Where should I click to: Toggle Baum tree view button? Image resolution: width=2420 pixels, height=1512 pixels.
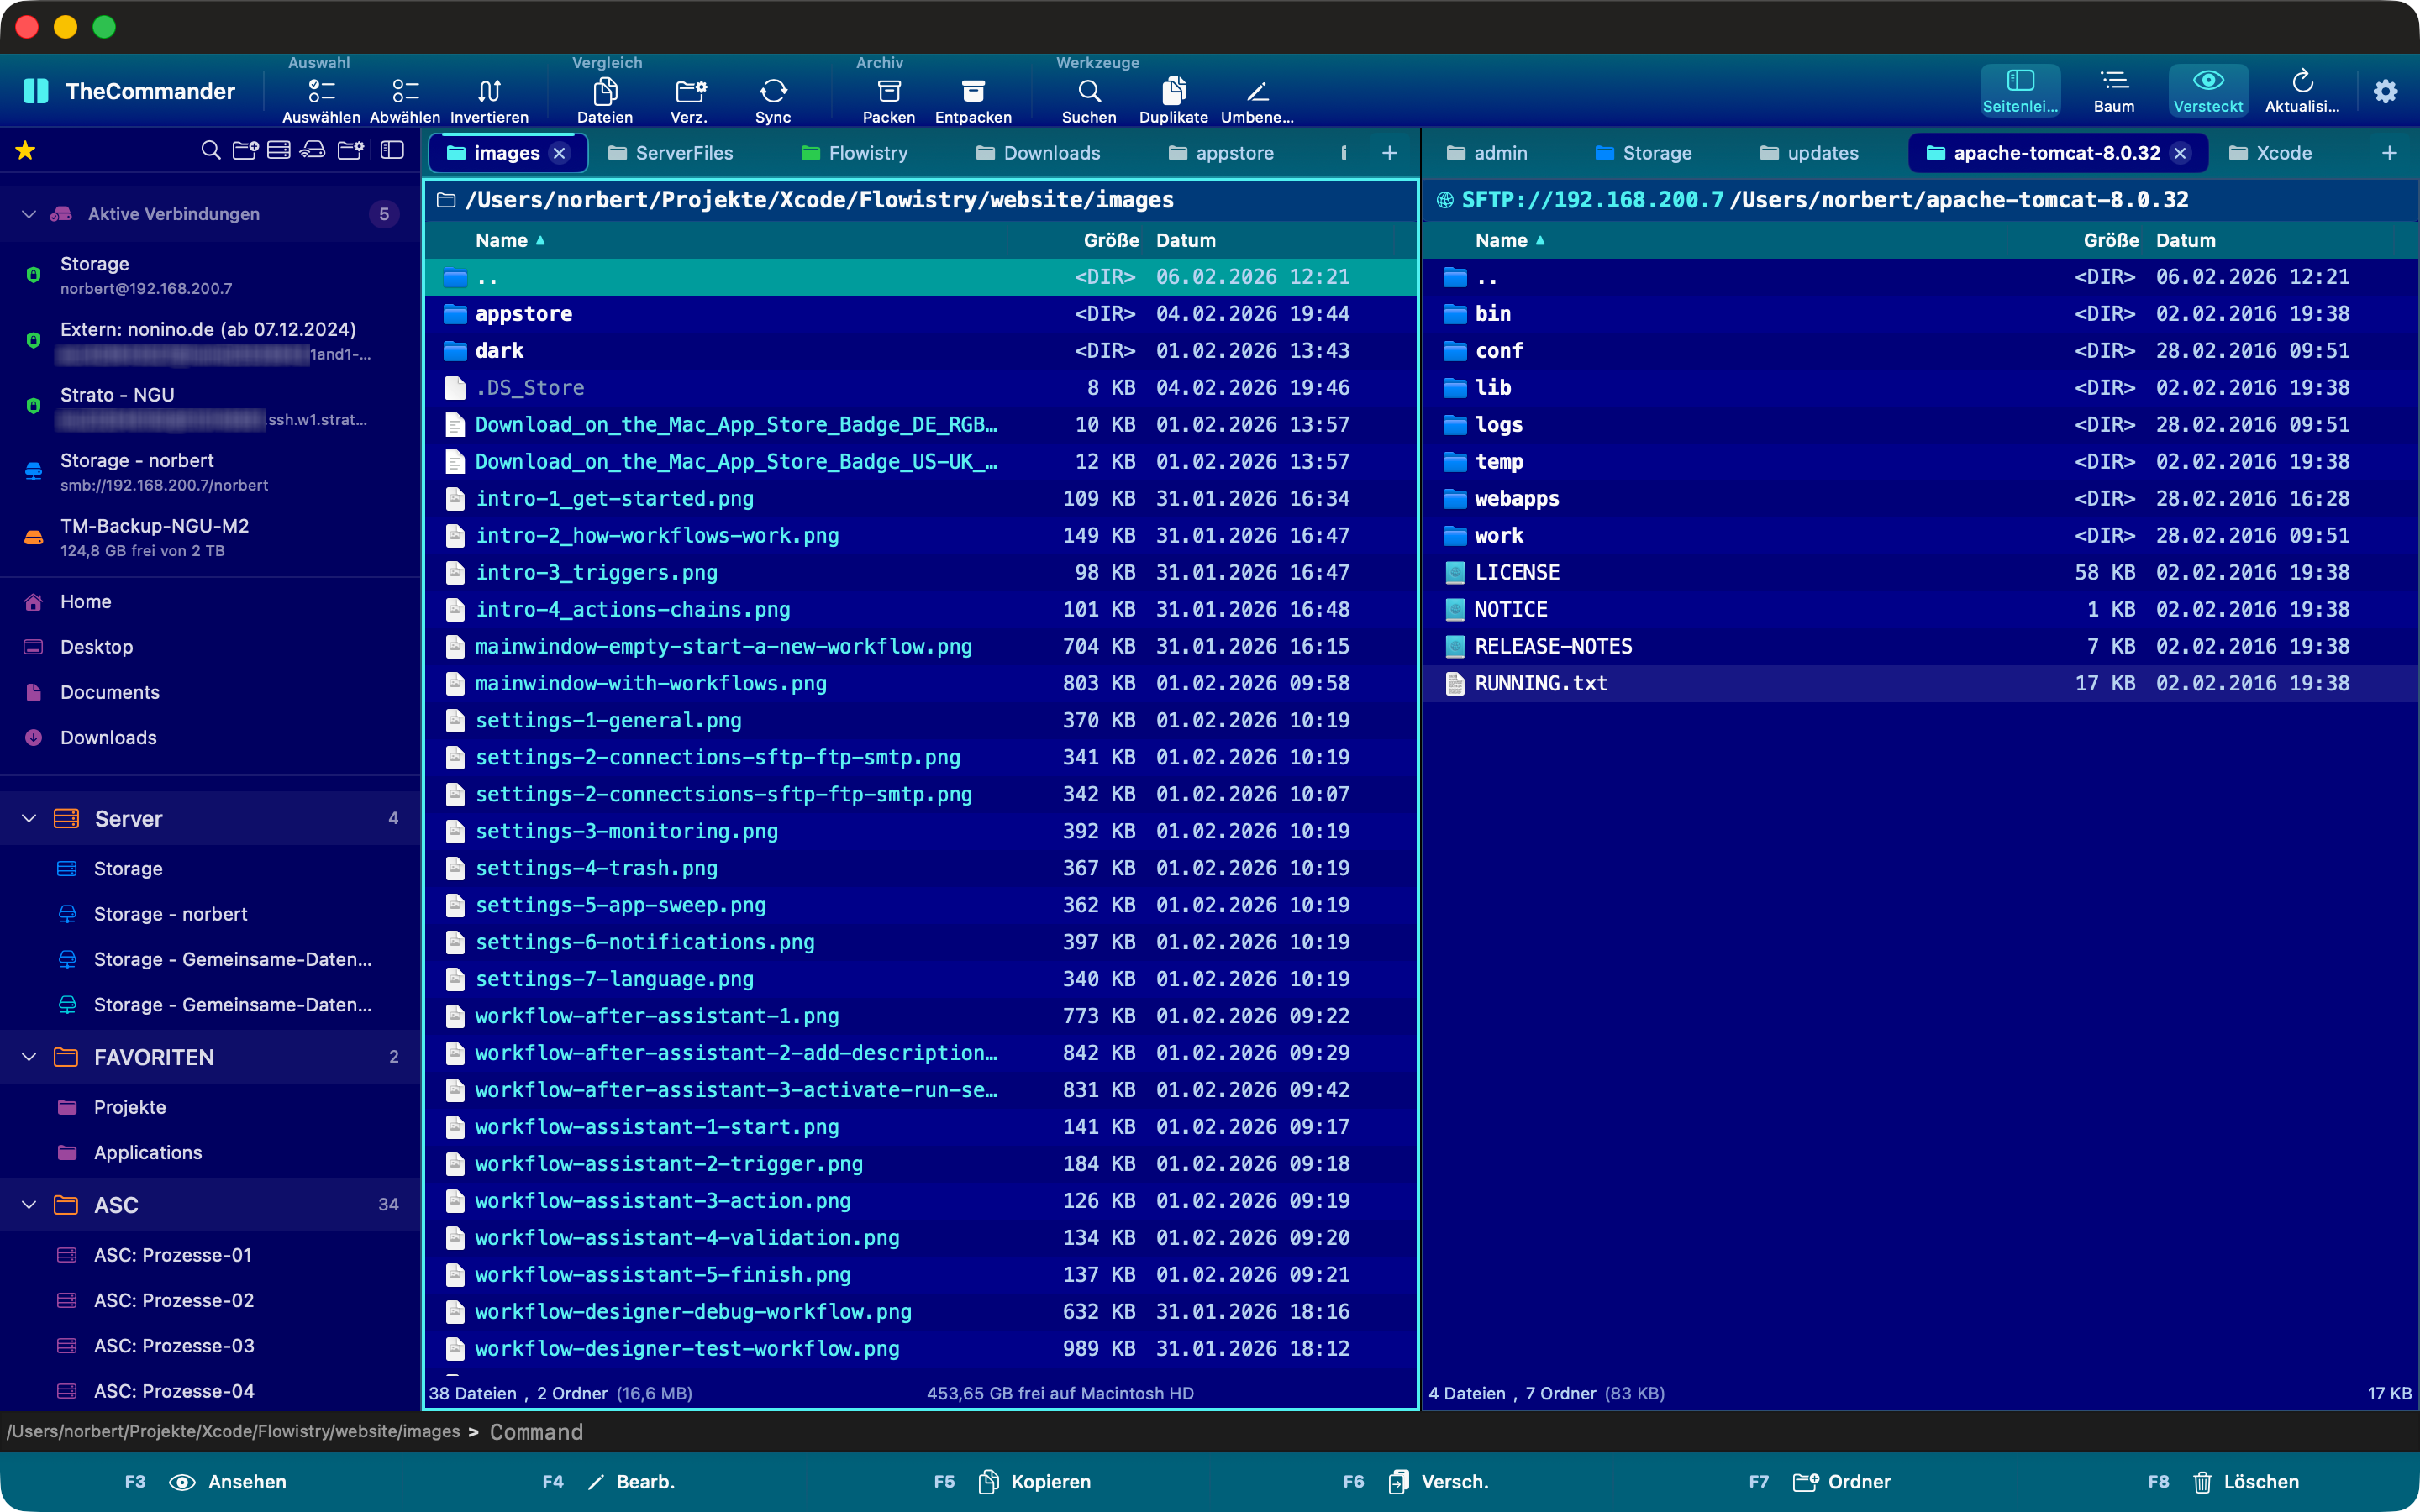tap(2113, 90)
